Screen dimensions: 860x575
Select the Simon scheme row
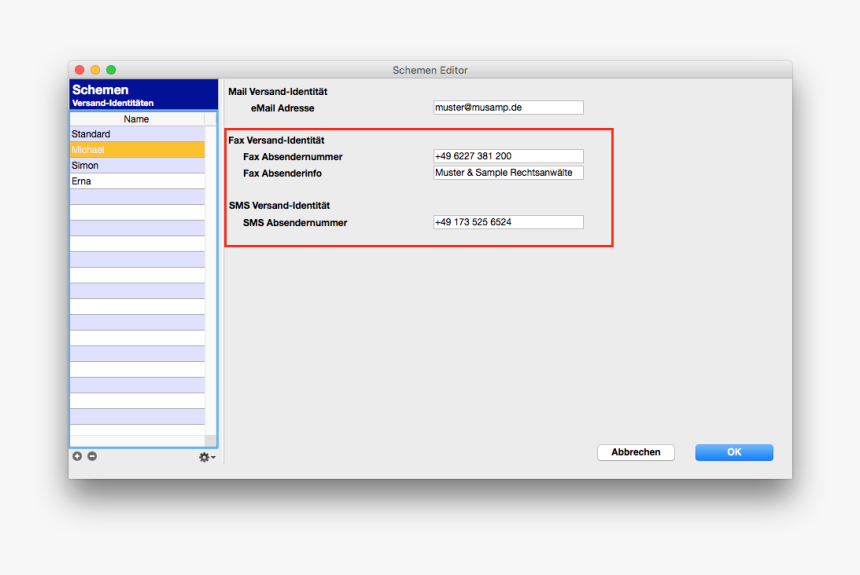pyautogui.click(x=138, y=165)
